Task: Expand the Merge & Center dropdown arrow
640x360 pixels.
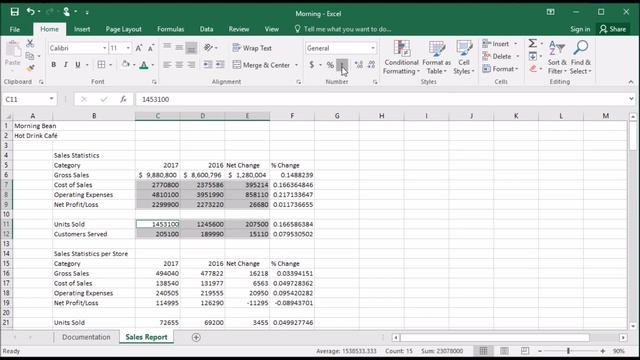Action: tap(296, 65)
